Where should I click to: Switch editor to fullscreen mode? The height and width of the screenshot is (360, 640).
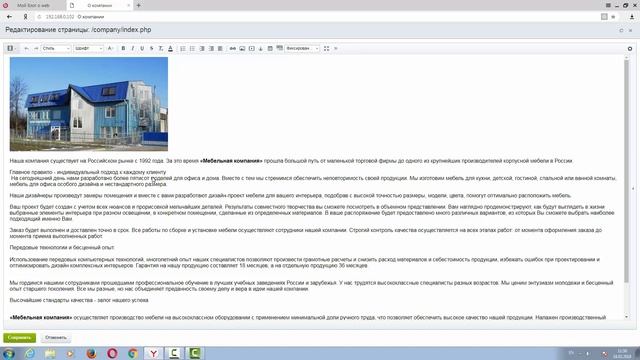(x=327, y=49)
